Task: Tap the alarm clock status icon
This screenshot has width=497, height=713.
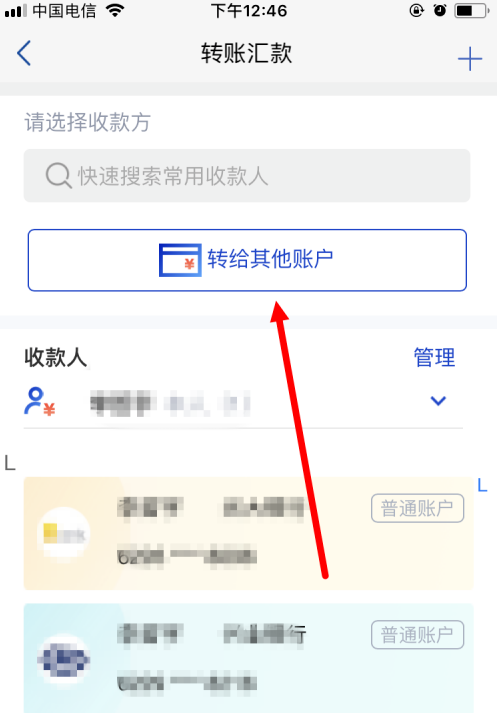Action: (x=440, y=10)
